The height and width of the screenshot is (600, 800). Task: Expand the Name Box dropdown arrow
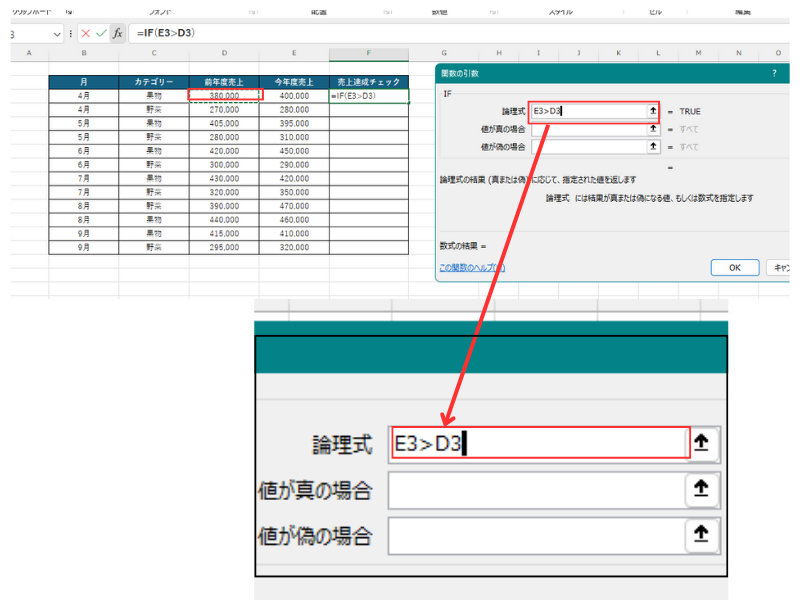click(56, 34)
